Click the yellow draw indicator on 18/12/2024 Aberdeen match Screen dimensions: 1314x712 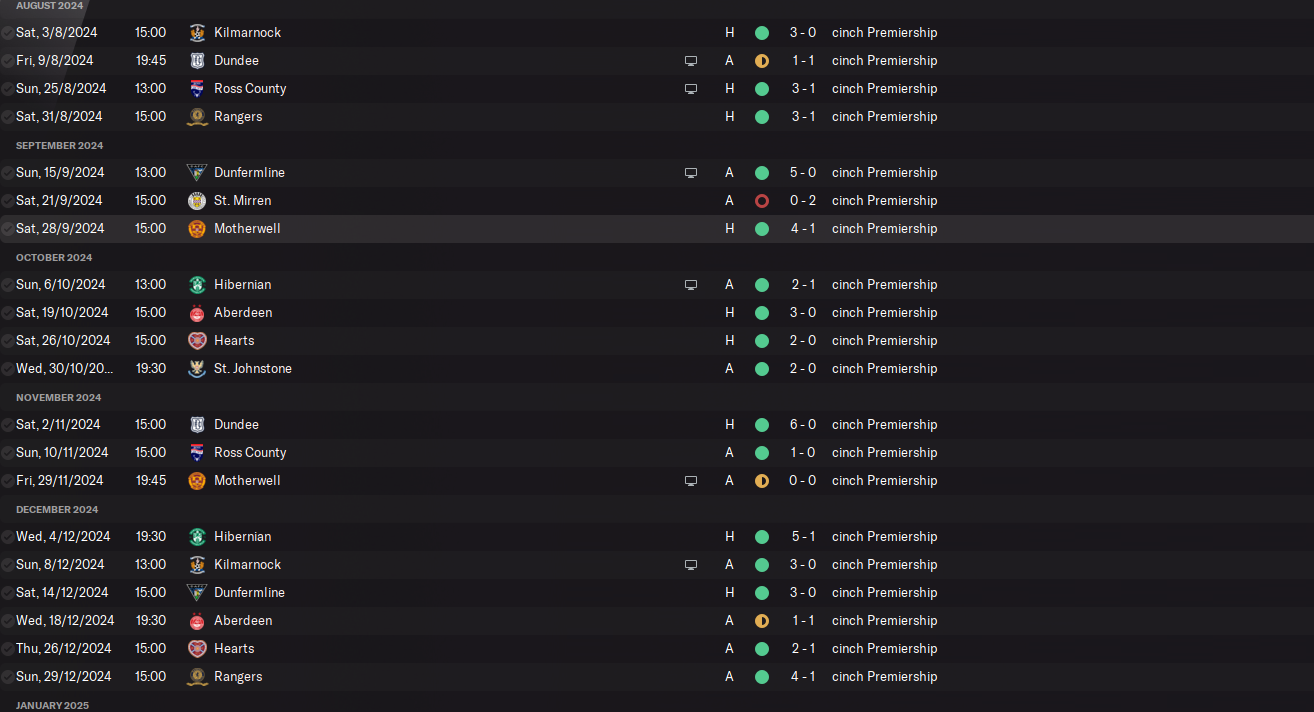[762, 621]
